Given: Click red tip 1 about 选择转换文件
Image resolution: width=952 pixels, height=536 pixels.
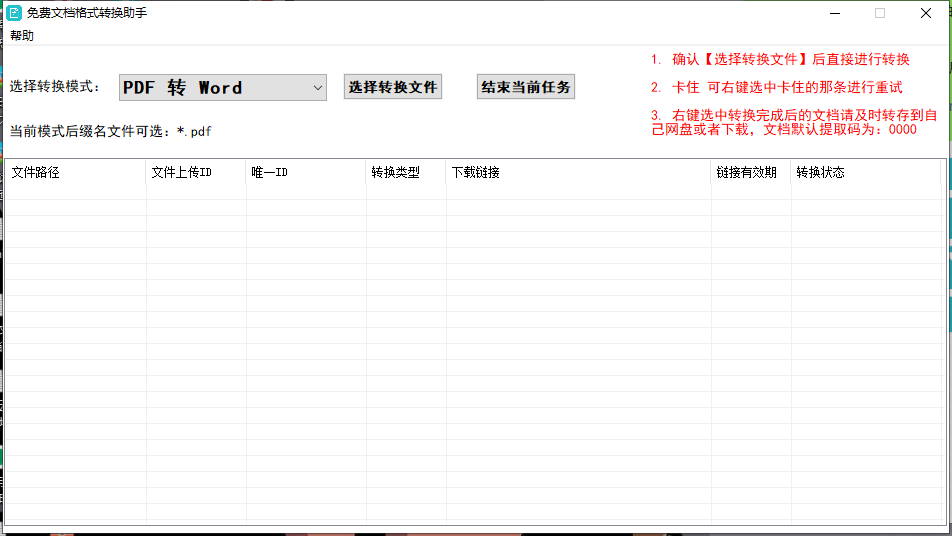Looking at the screenshot, I should coord(780,59).
